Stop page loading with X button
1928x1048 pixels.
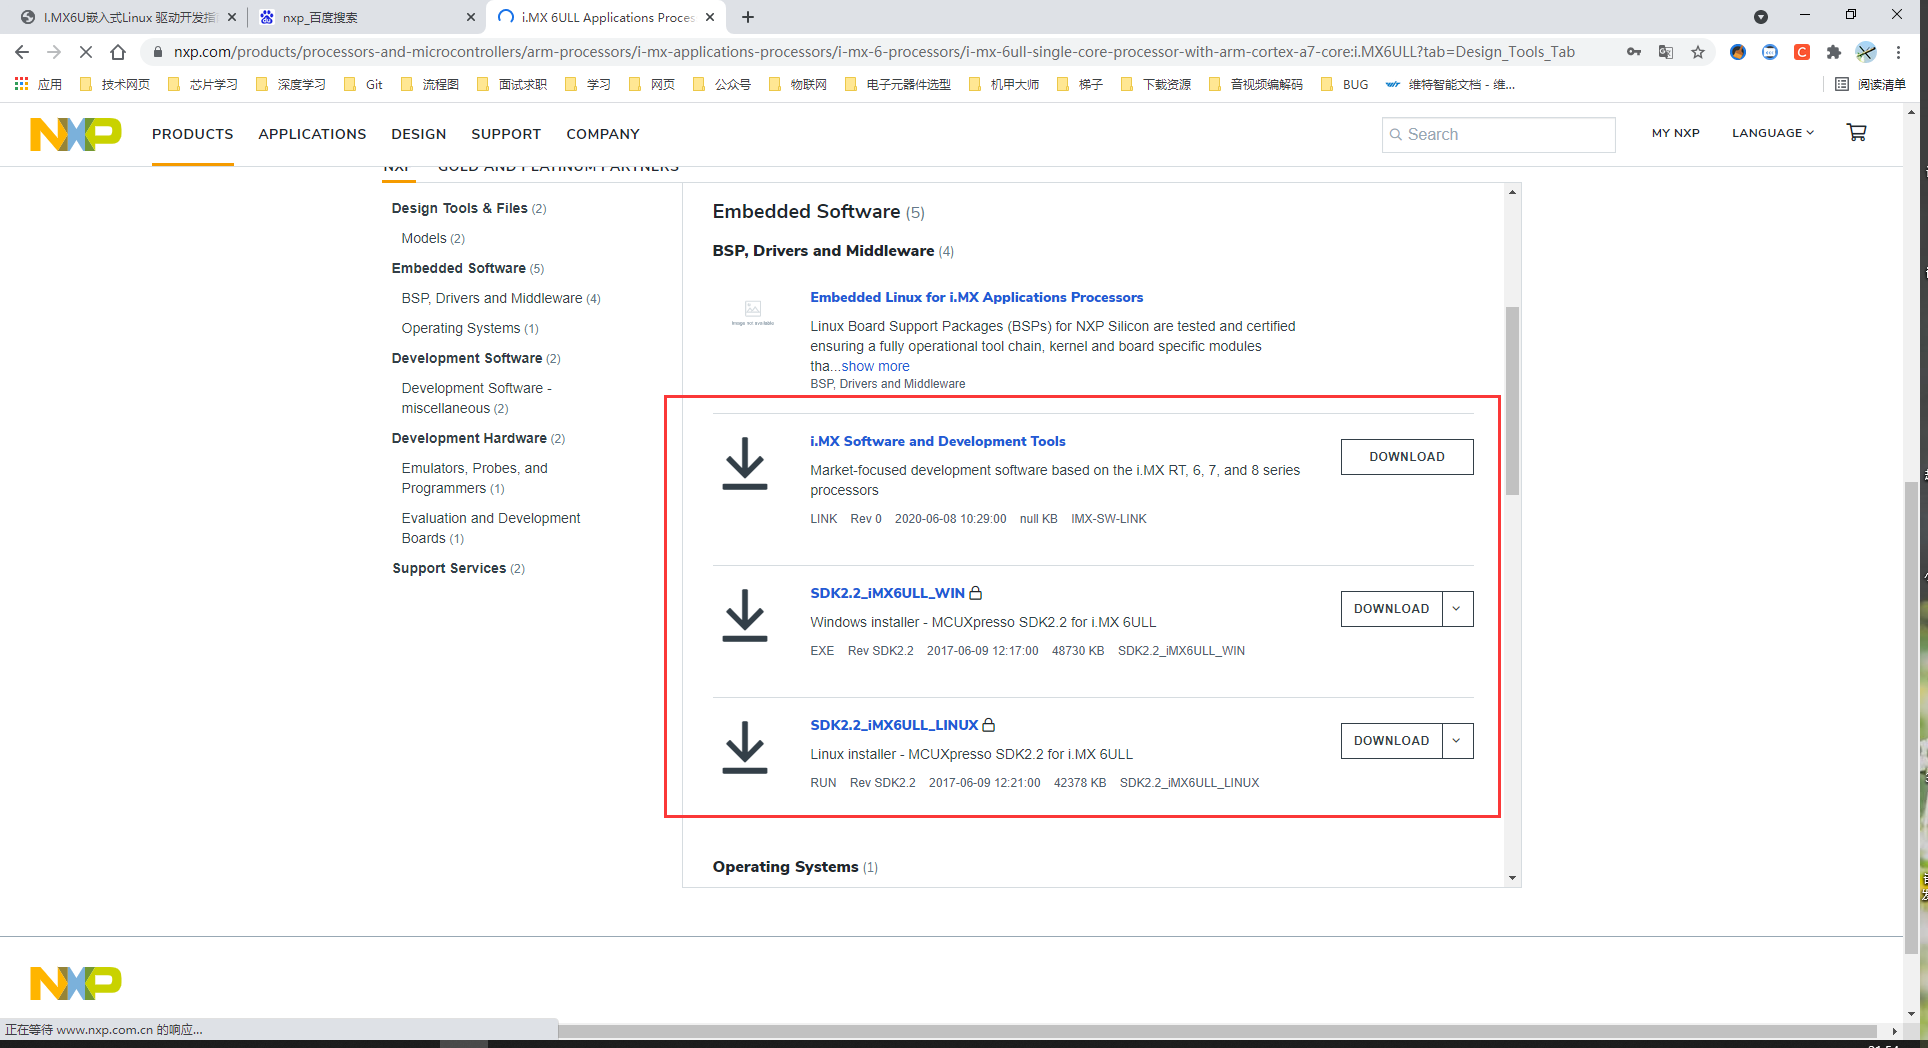[x=86, y=52]
